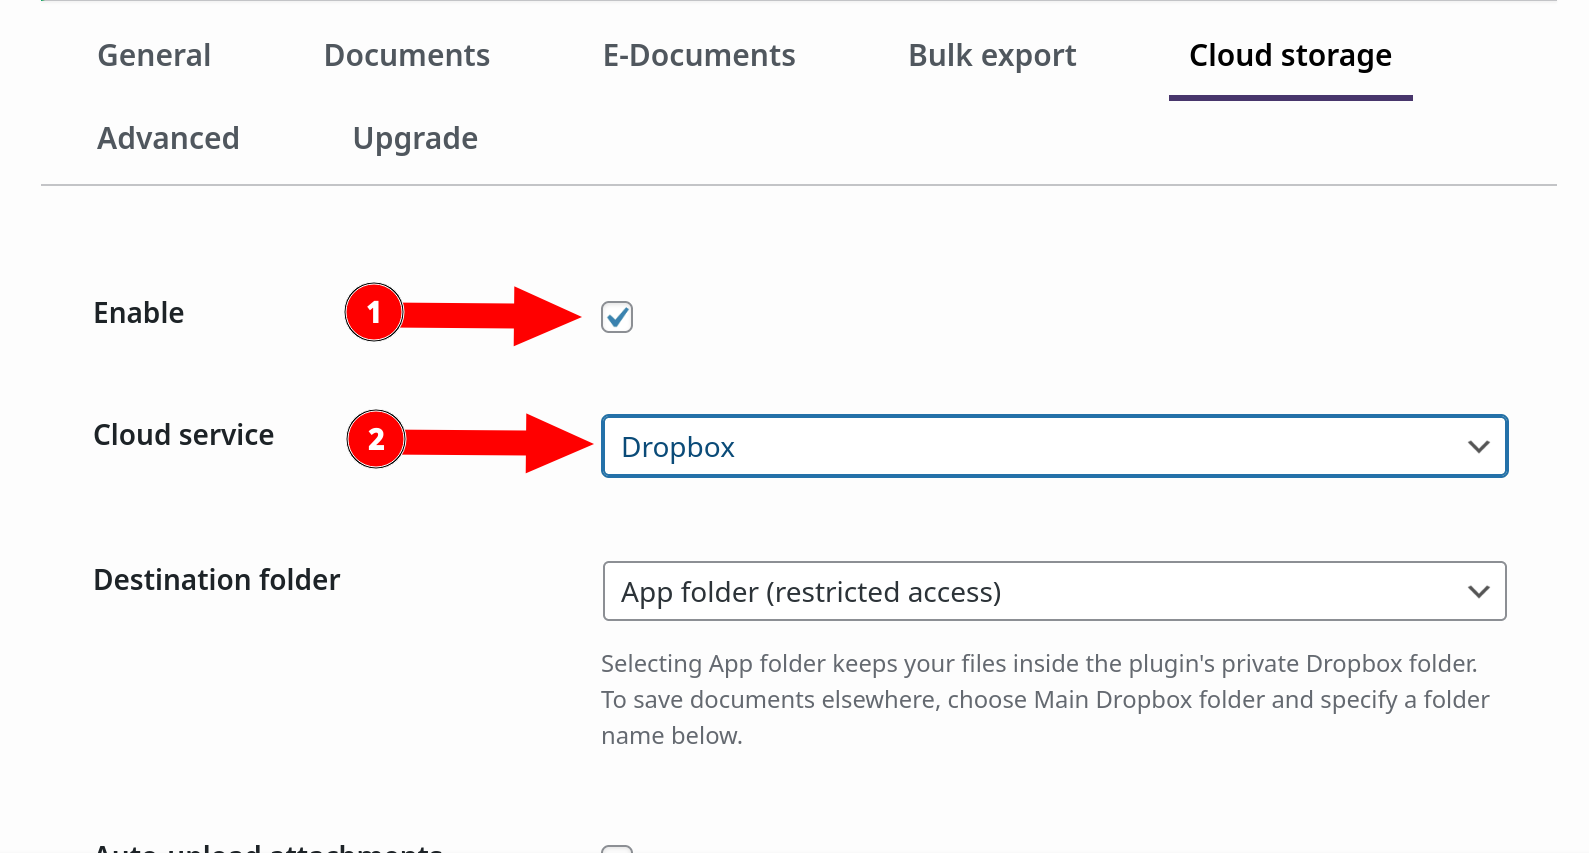Open the Upgrade tab
The image size is (1589, 853).
(x=414, y=138)
